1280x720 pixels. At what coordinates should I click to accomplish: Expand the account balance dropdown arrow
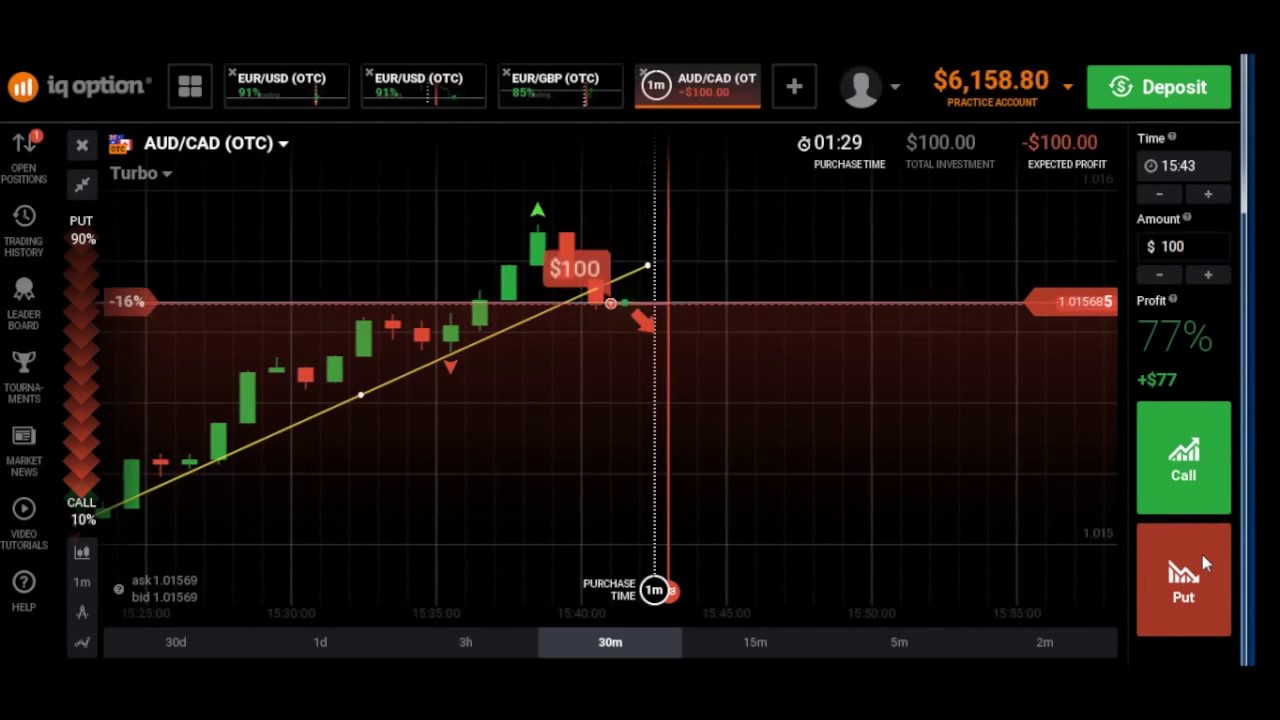point(1067,87)
